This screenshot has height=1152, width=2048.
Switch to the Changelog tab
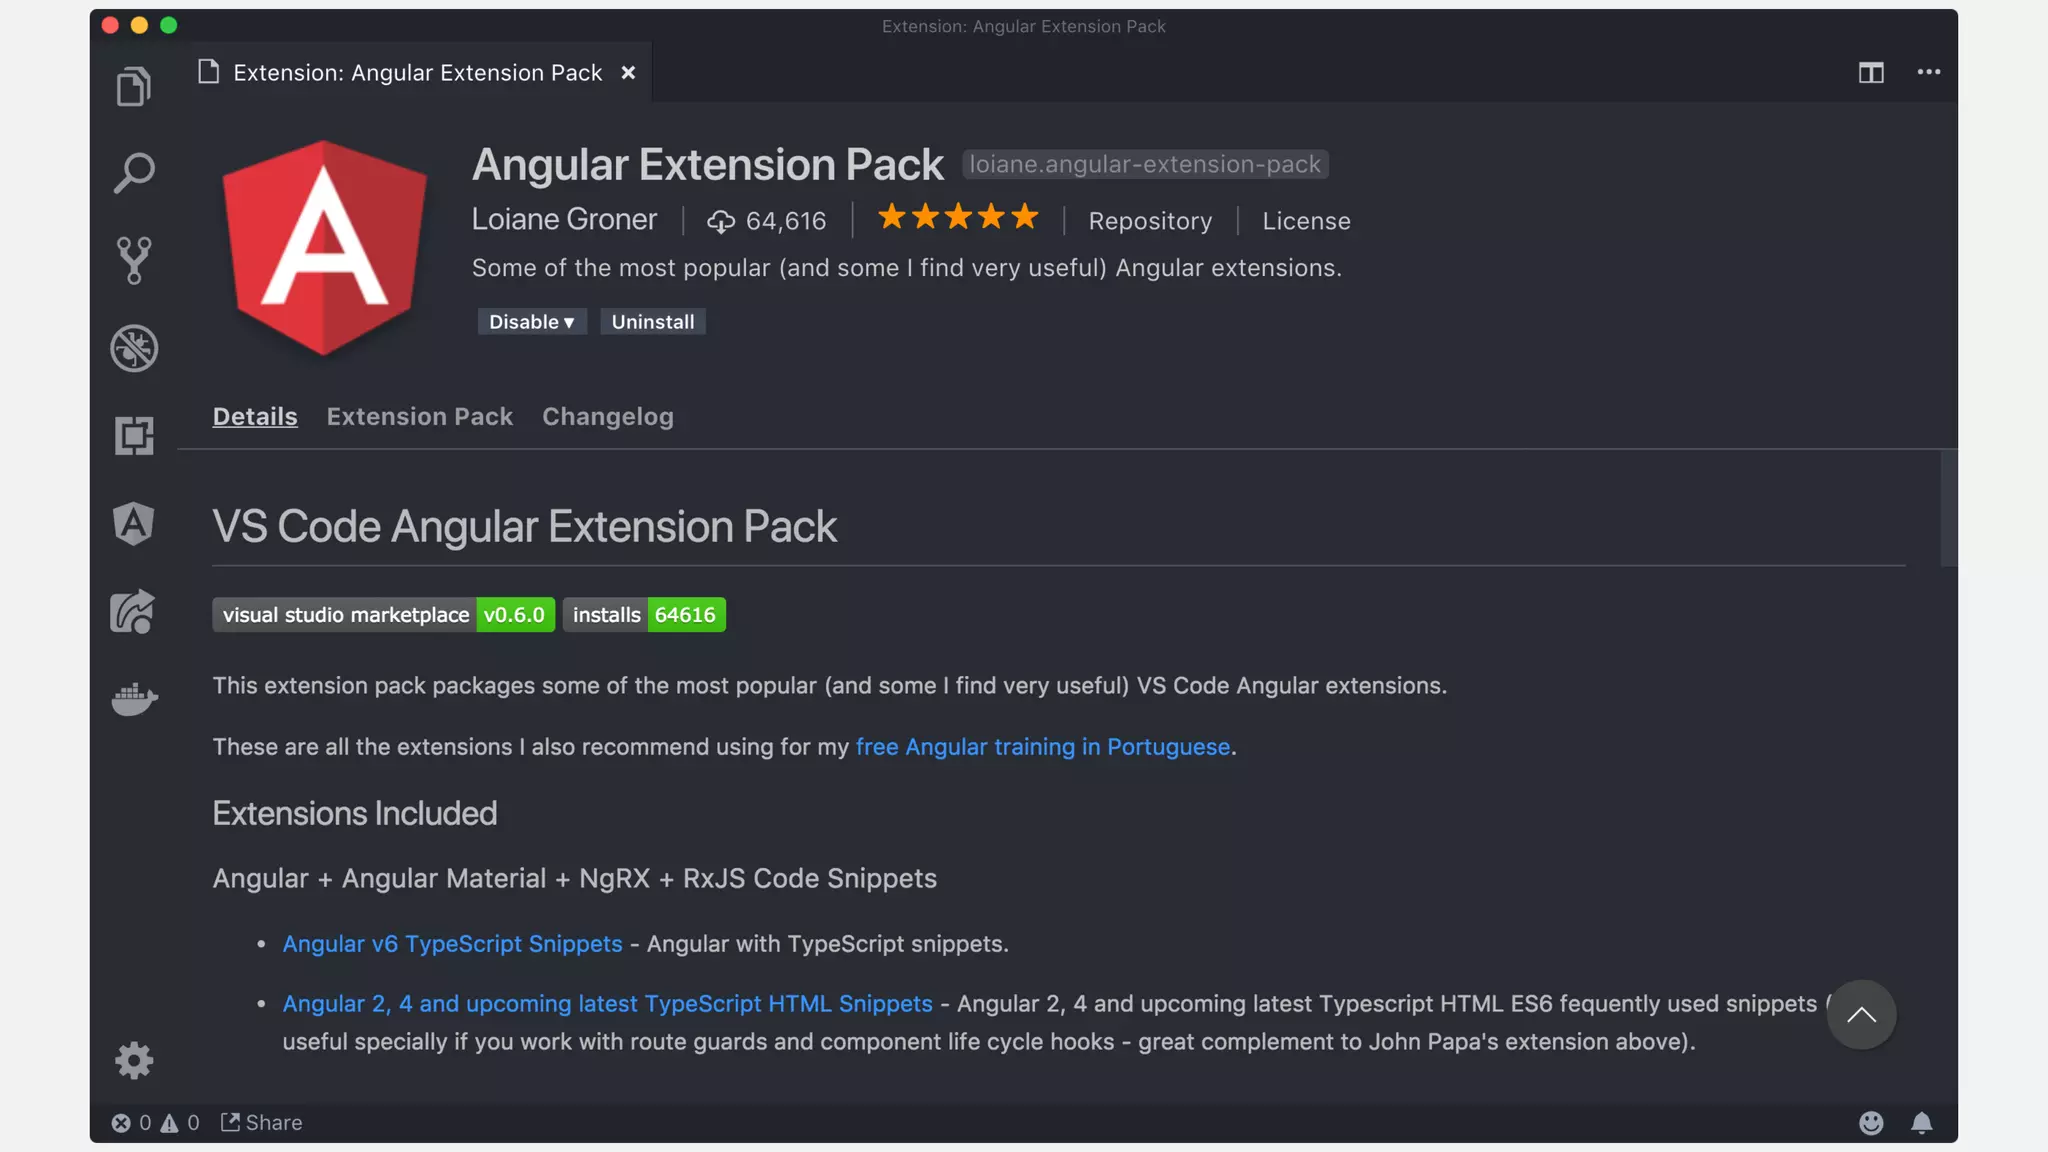pos(607,416)
